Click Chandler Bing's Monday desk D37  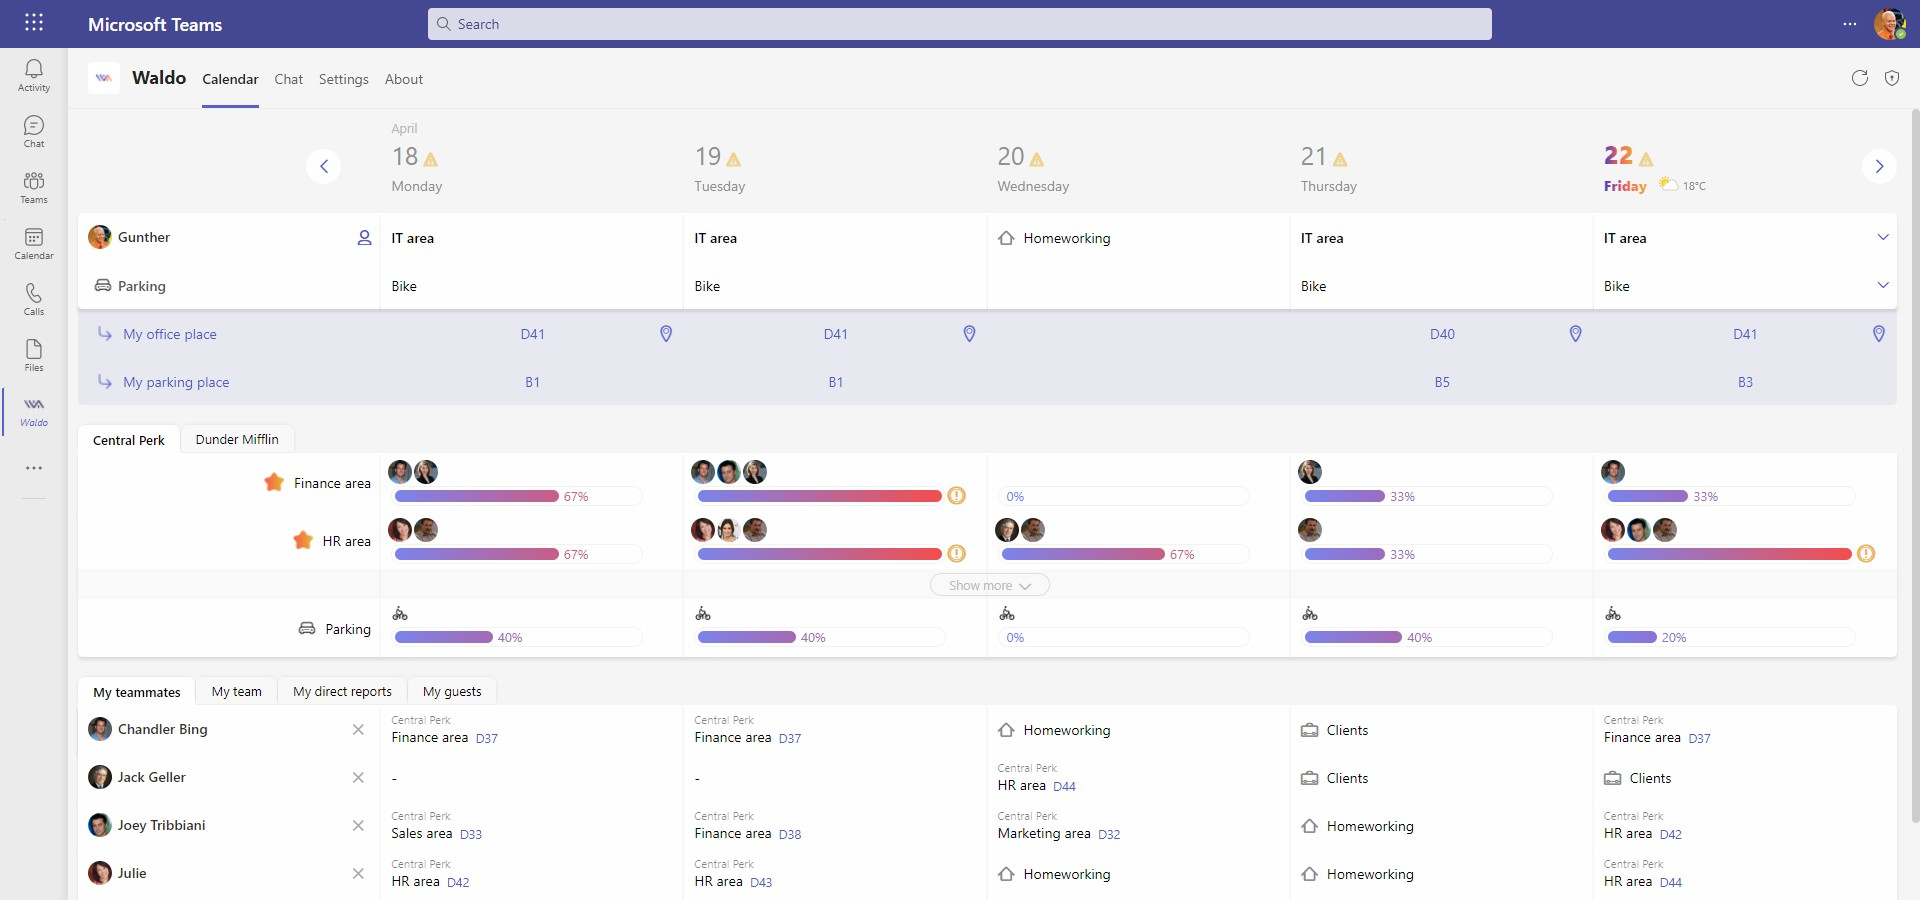(487, 738)
